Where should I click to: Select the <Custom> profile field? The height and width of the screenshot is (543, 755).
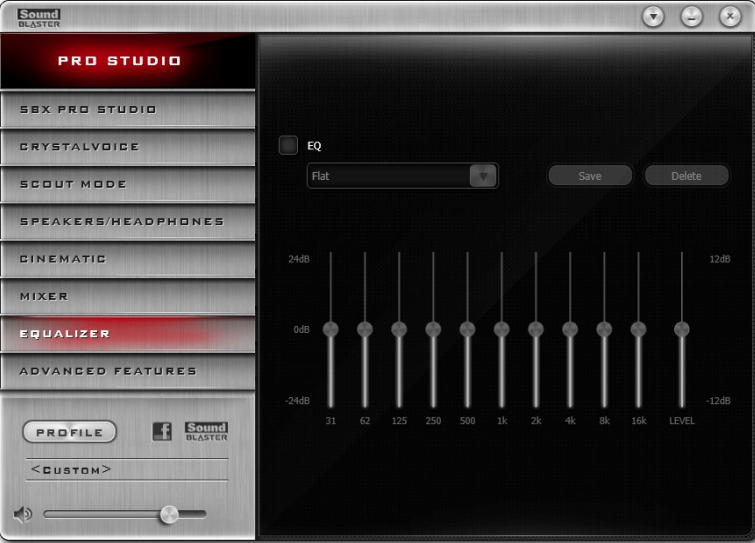(x=127, y=469)
